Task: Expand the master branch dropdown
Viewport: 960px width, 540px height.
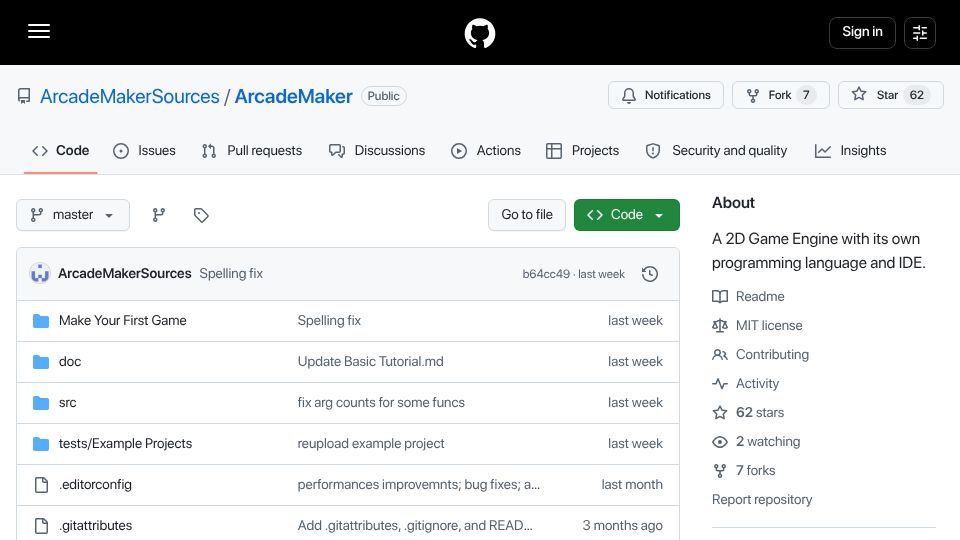Action: (73, 215)
